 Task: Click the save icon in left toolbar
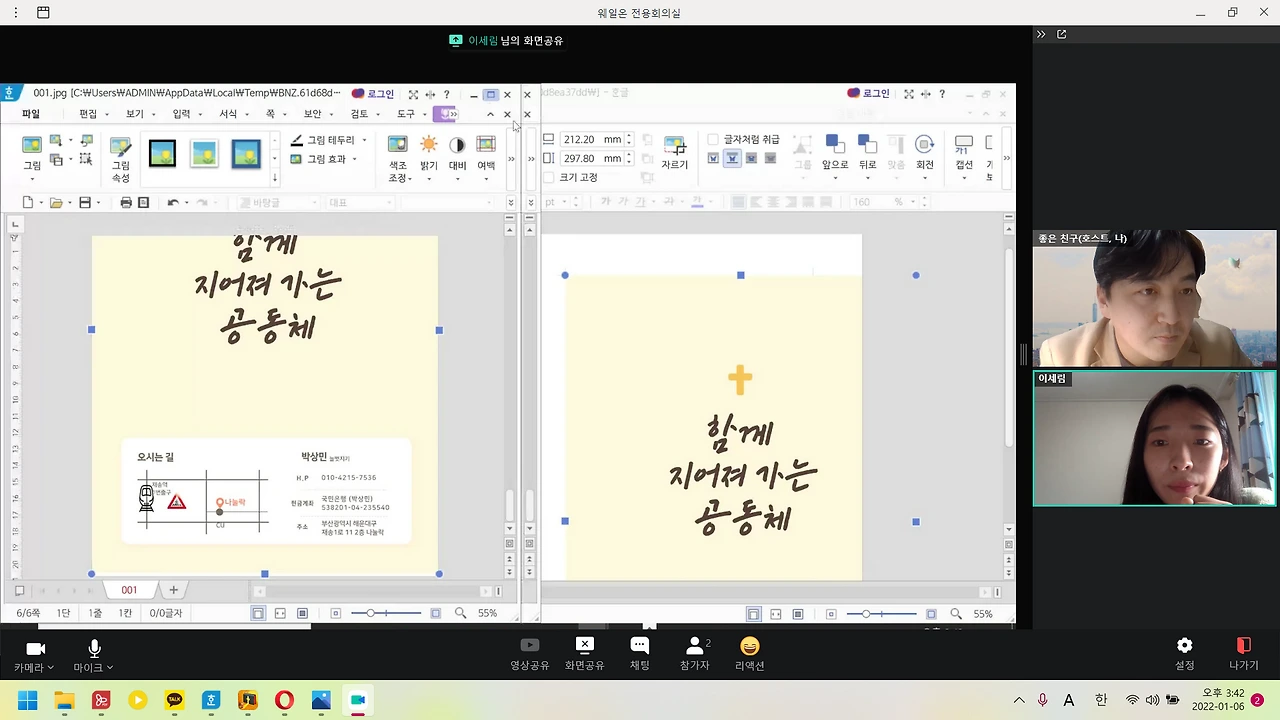[85, 203]
